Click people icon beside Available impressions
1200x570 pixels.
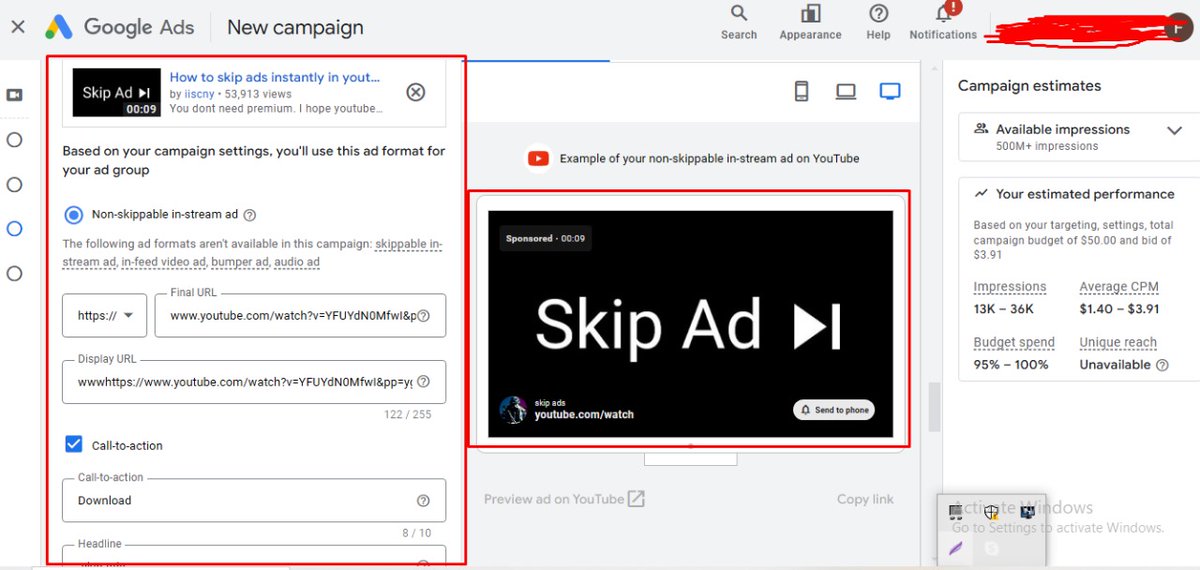[x=981, y=129]
